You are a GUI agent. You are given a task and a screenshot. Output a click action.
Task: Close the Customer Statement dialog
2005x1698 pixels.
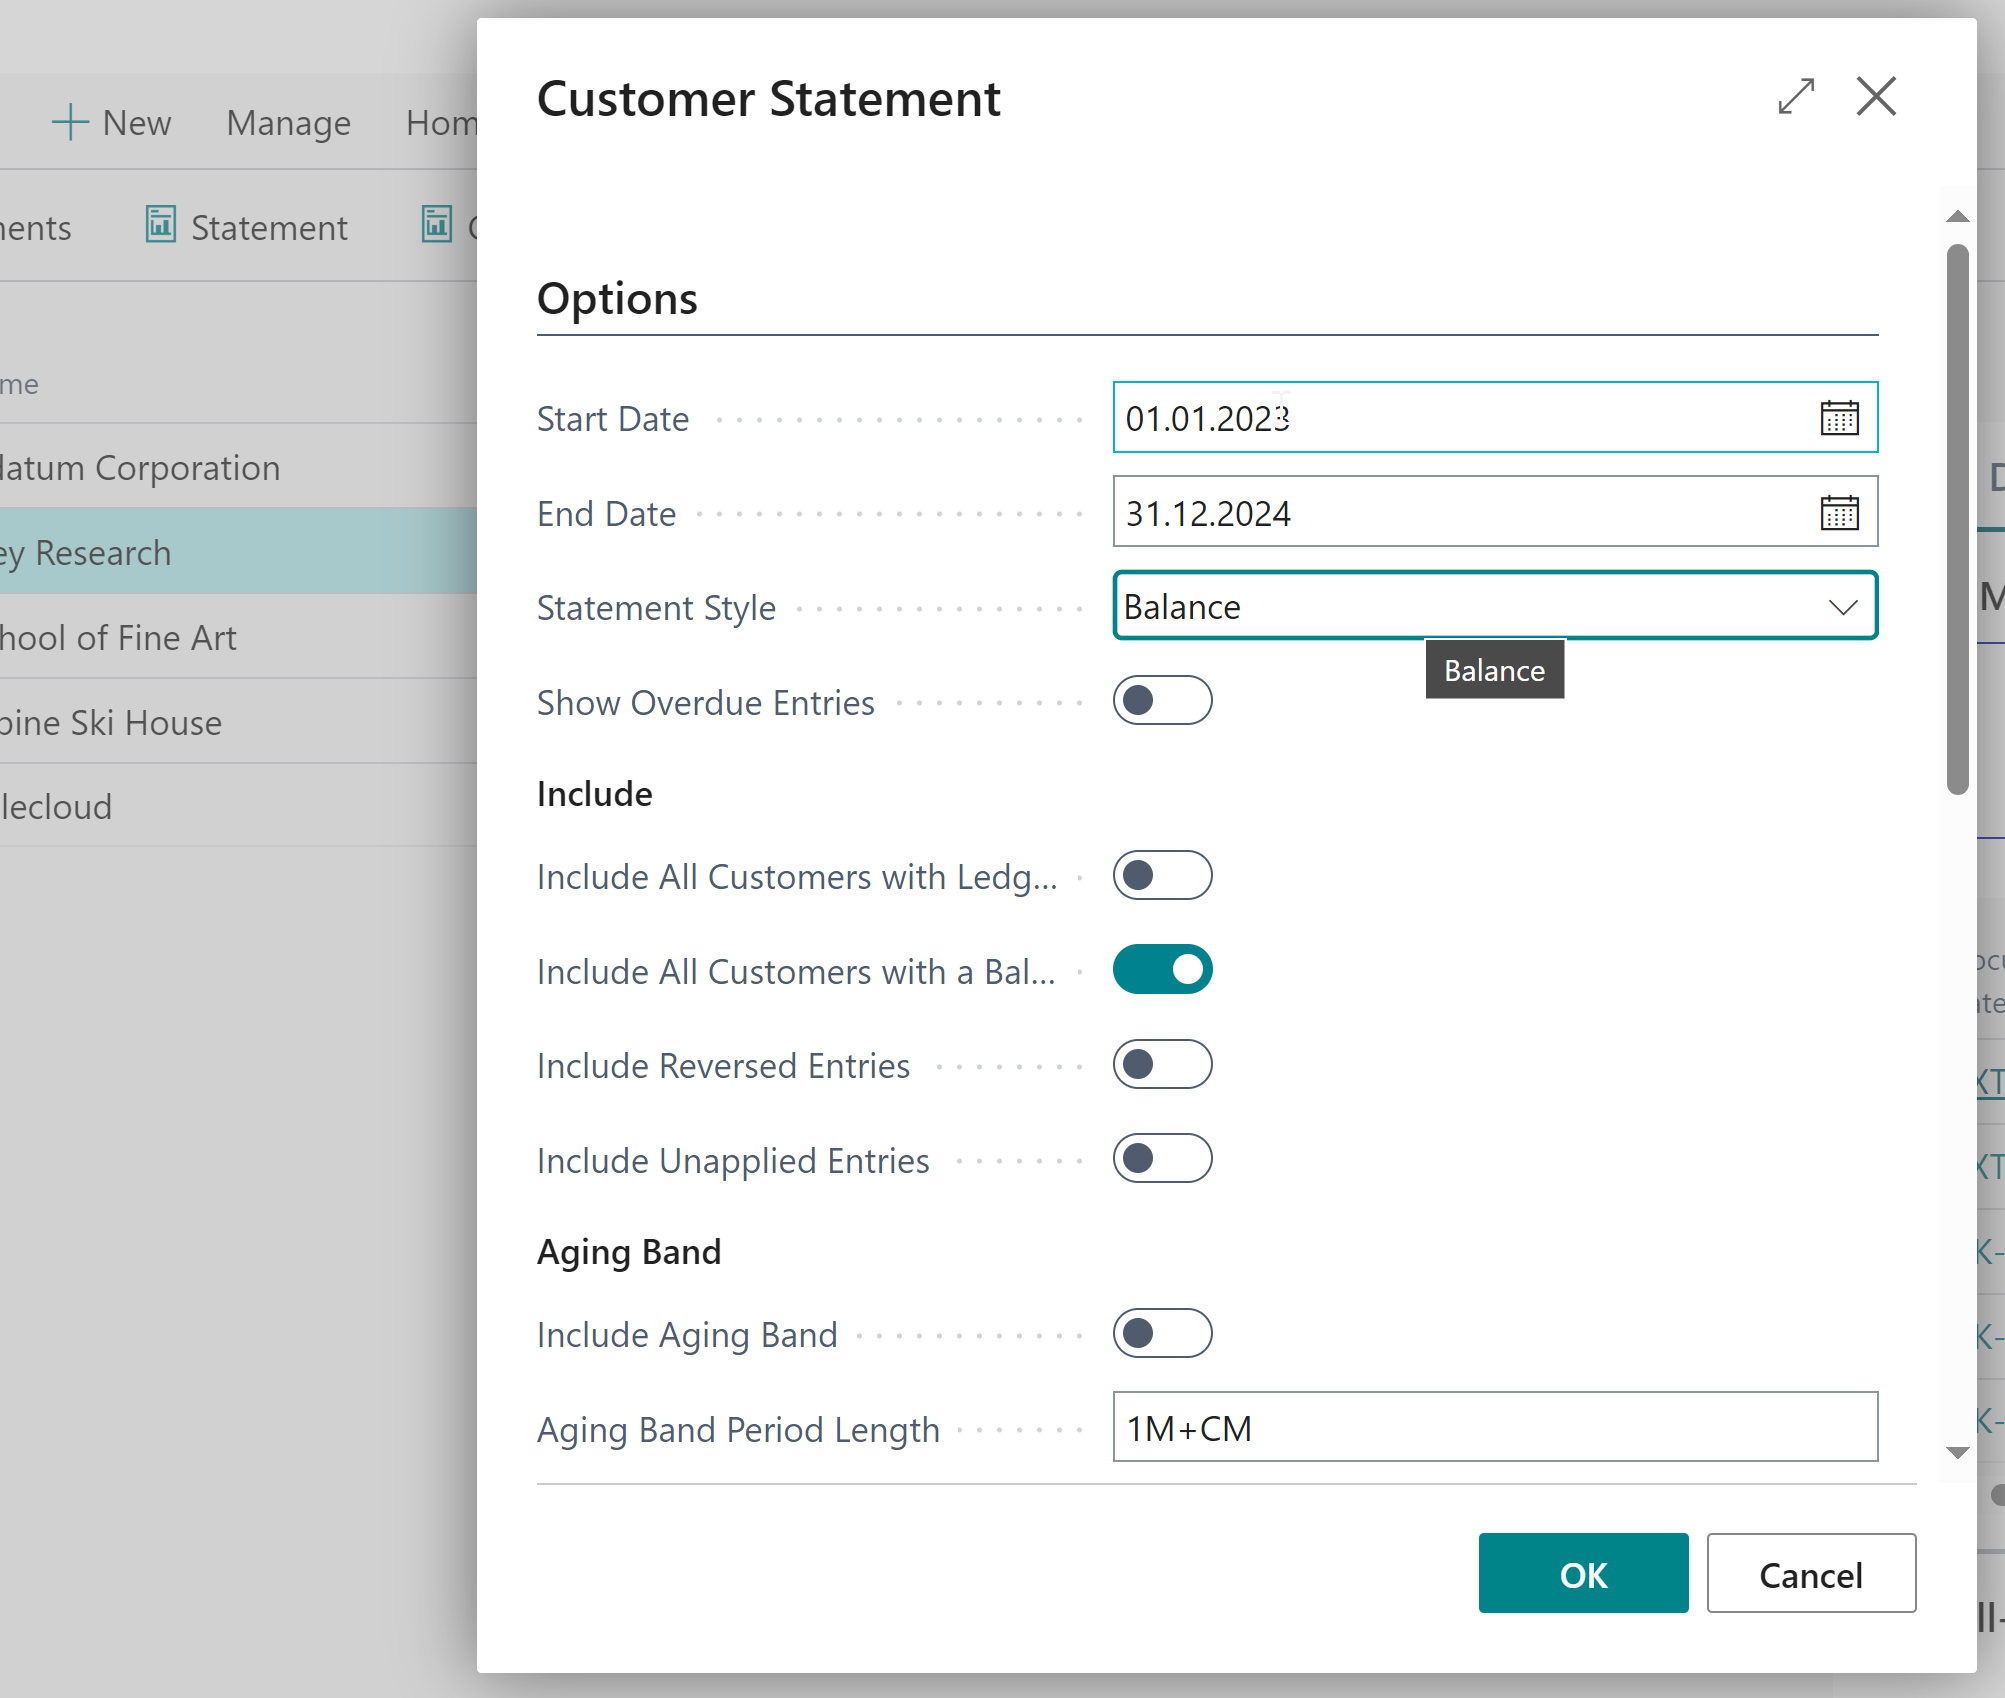[x=1875, y=97]
